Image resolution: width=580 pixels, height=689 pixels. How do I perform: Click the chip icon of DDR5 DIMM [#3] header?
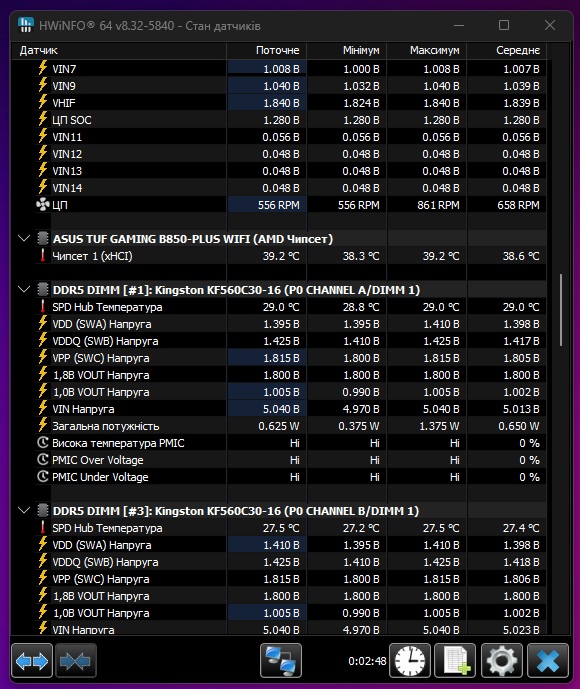click(x=43, y=511)
